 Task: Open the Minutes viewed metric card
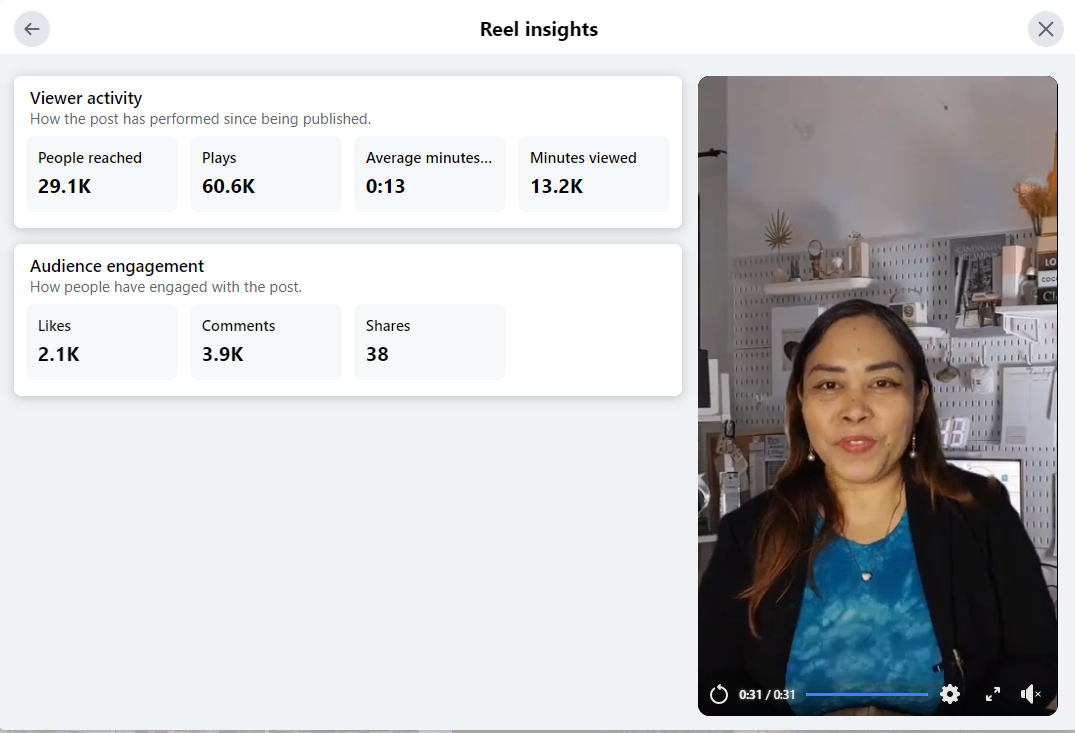point(594,173)
